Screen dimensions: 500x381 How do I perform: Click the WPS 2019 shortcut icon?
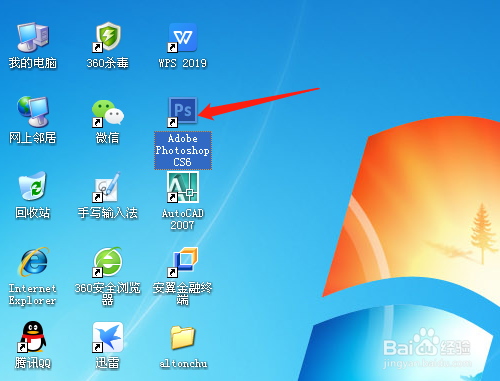pos(182,37)
